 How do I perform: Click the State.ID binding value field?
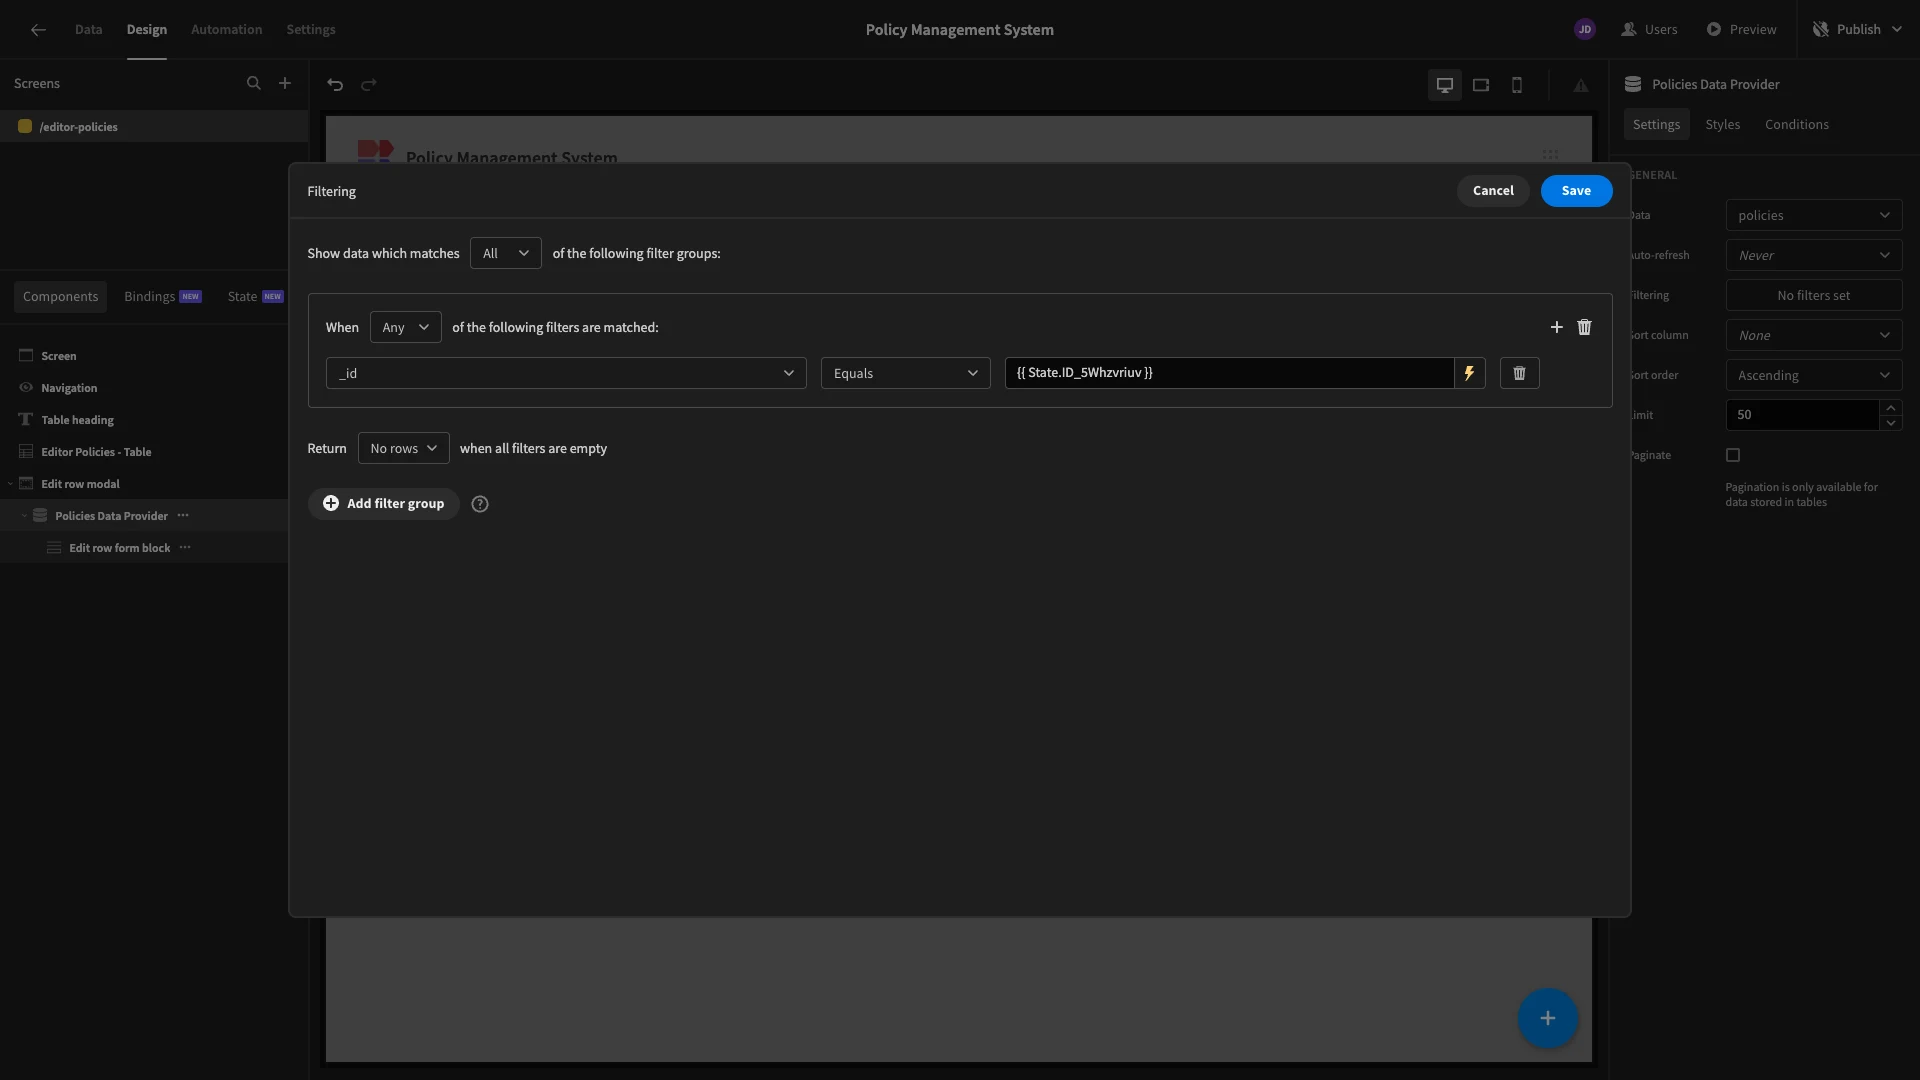coord(1228,373)
